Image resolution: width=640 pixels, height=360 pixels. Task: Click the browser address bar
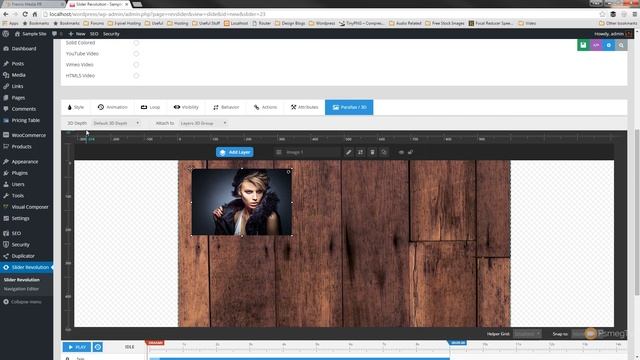point(318,14)
